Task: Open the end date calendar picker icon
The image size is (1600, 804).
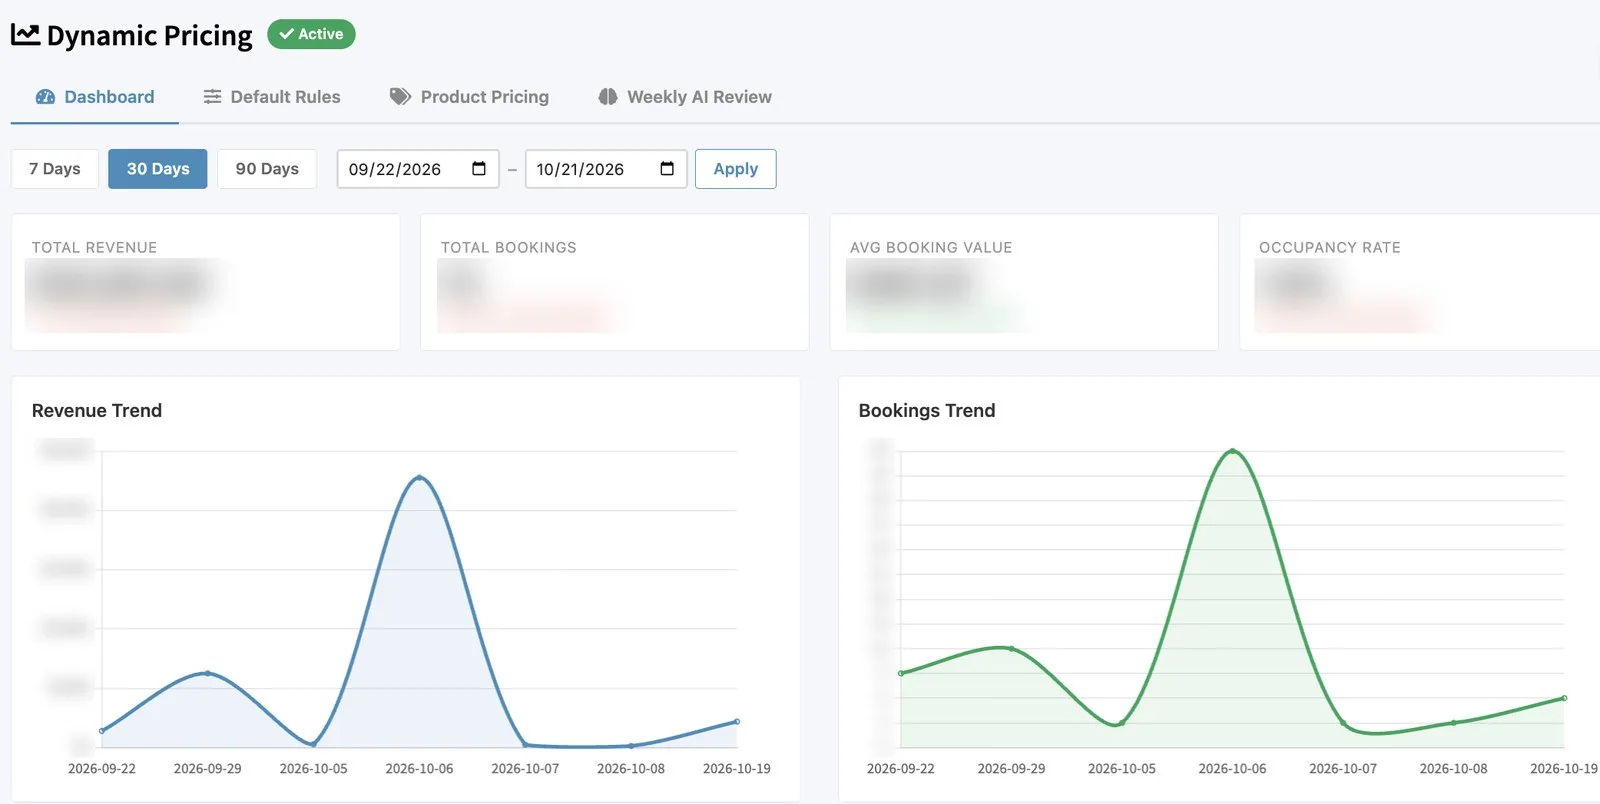Action: (x=667, y=168)
